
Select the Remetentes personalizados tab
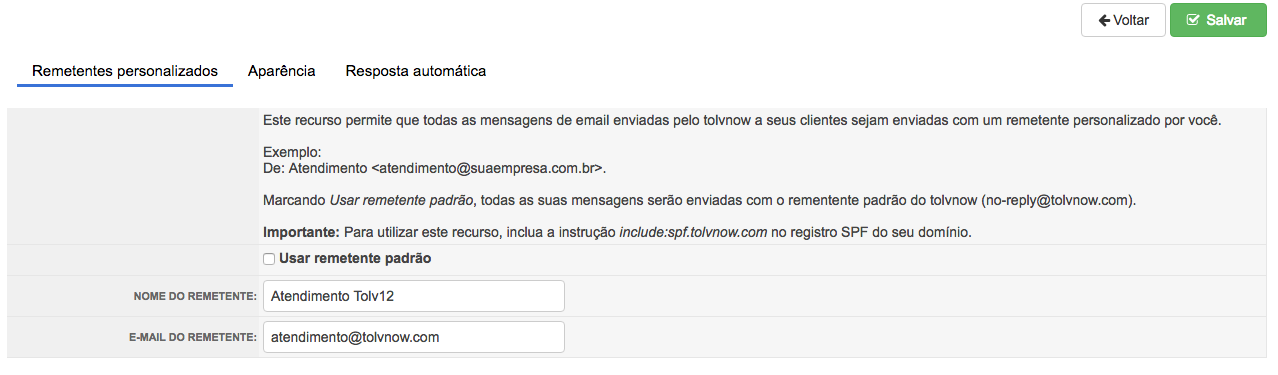coord(125,71)
